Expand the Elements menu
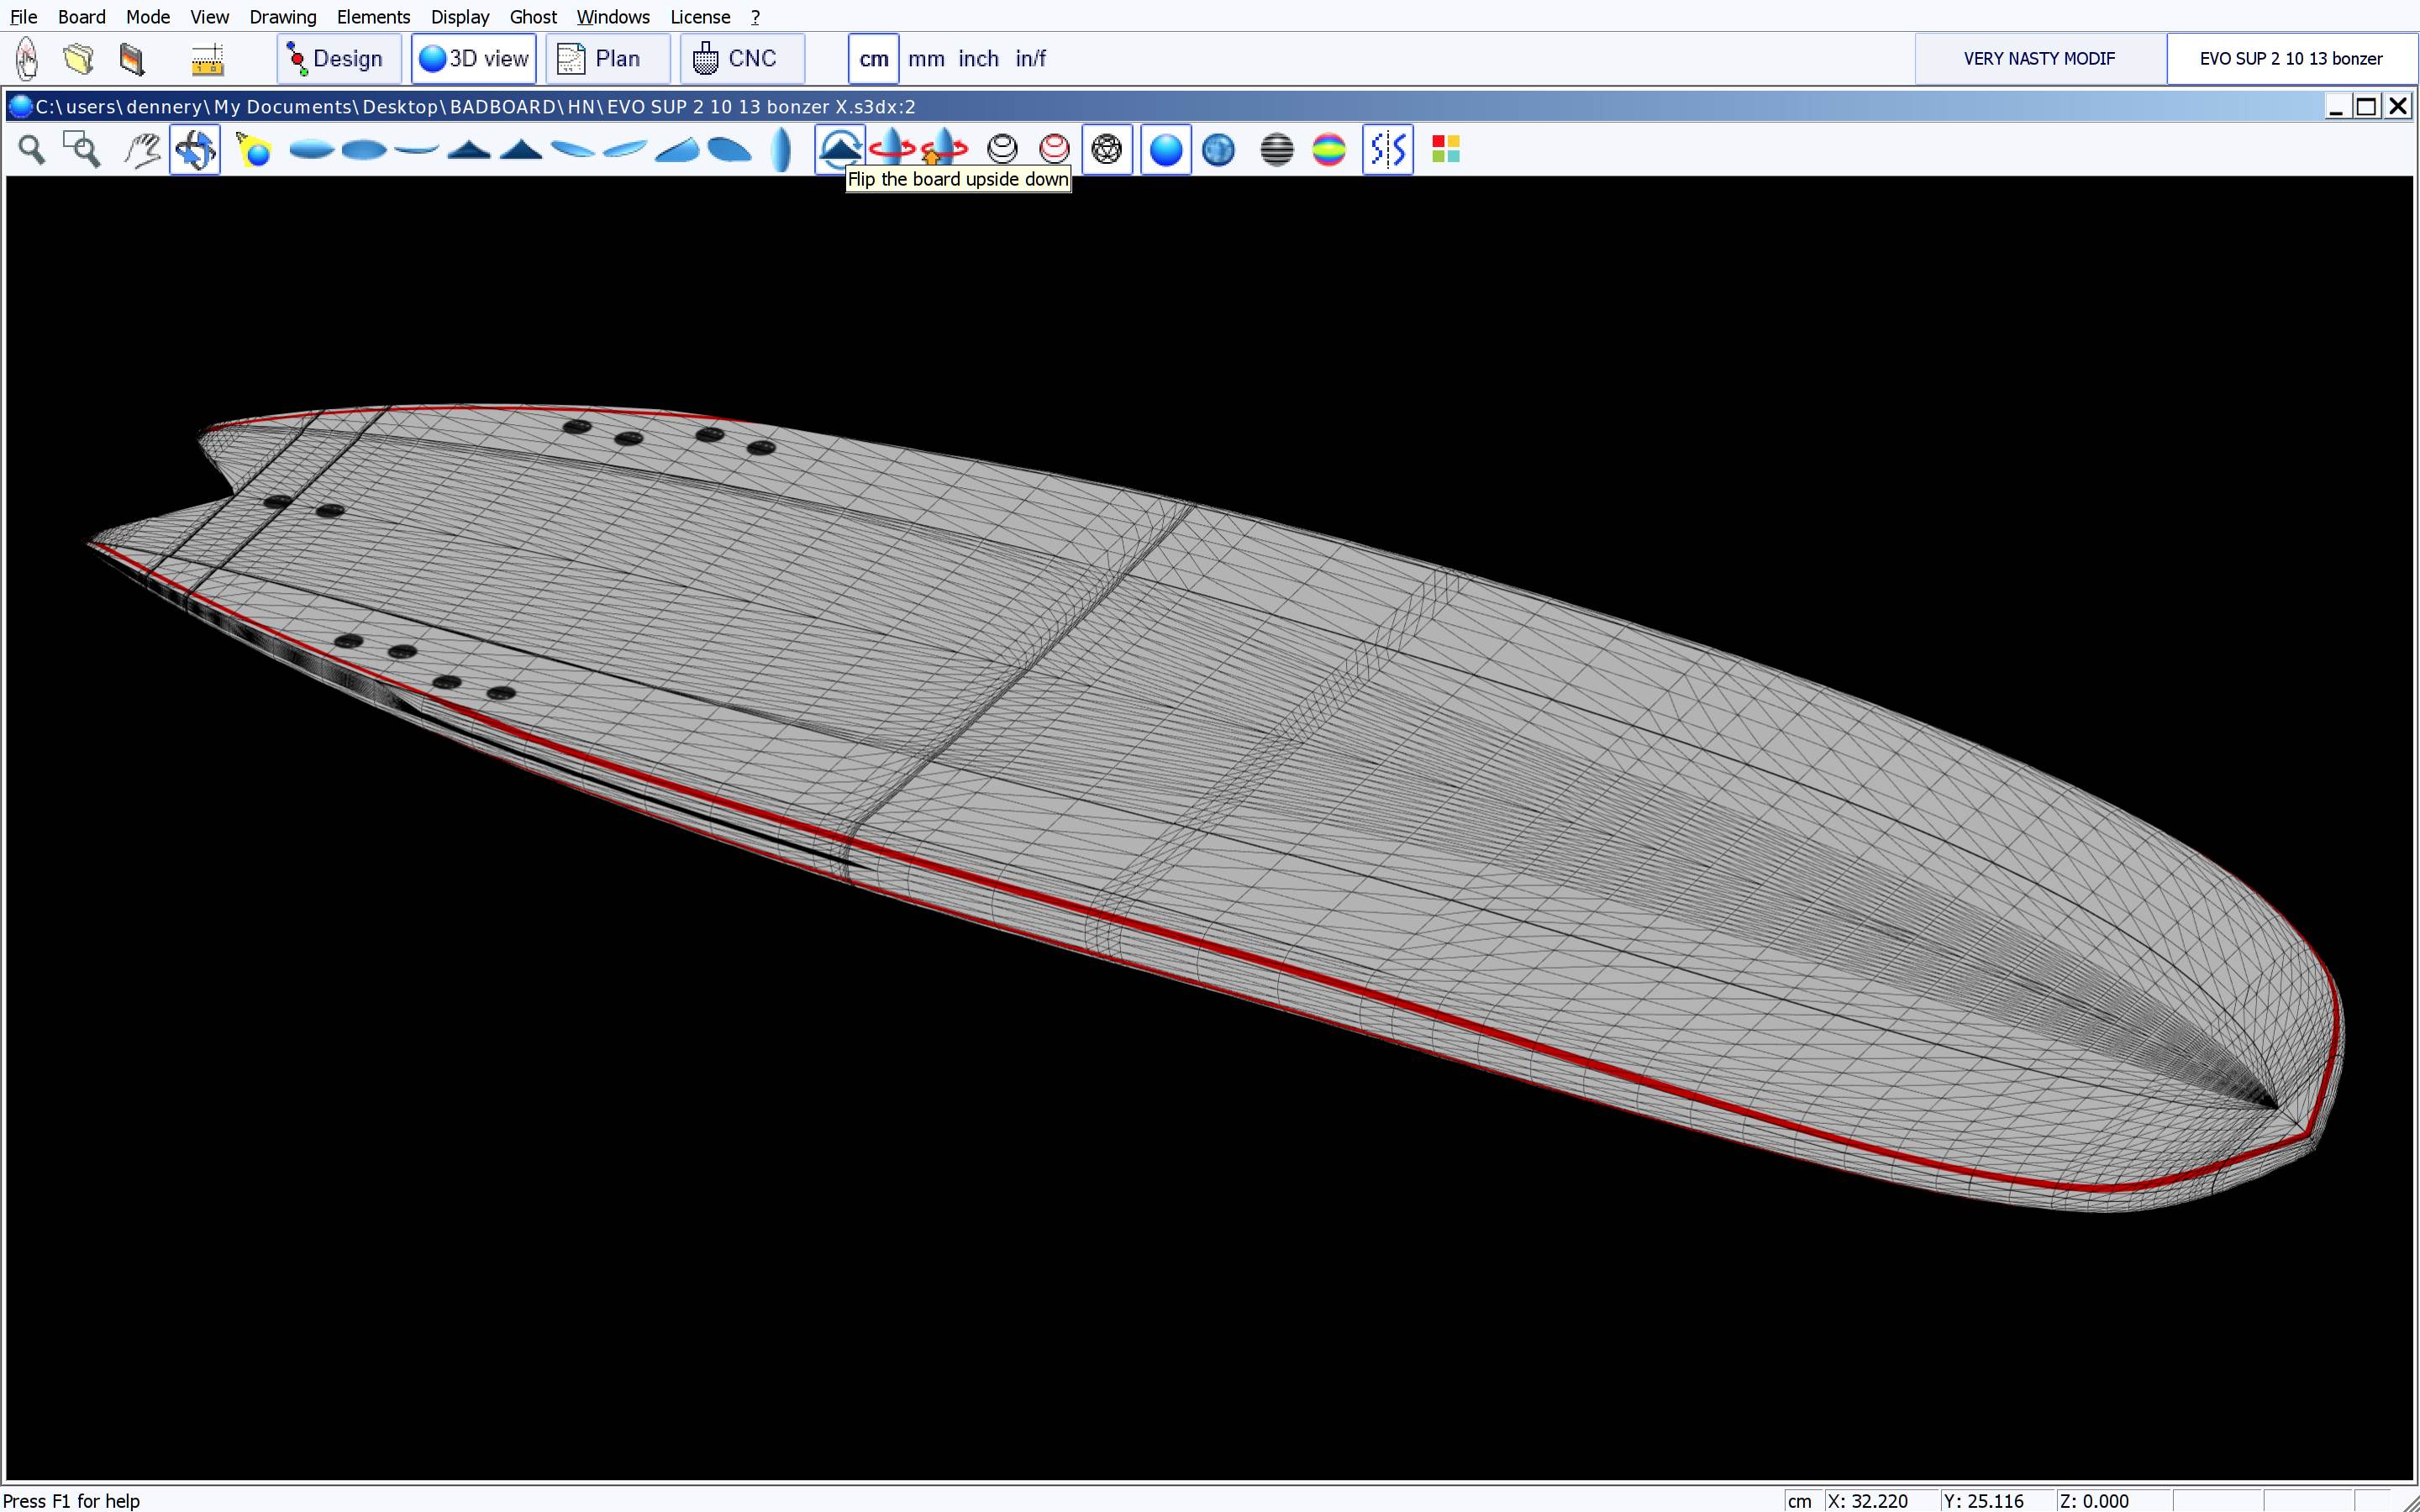Viewport: 2420px width, 1512px height. pos(373,17)
